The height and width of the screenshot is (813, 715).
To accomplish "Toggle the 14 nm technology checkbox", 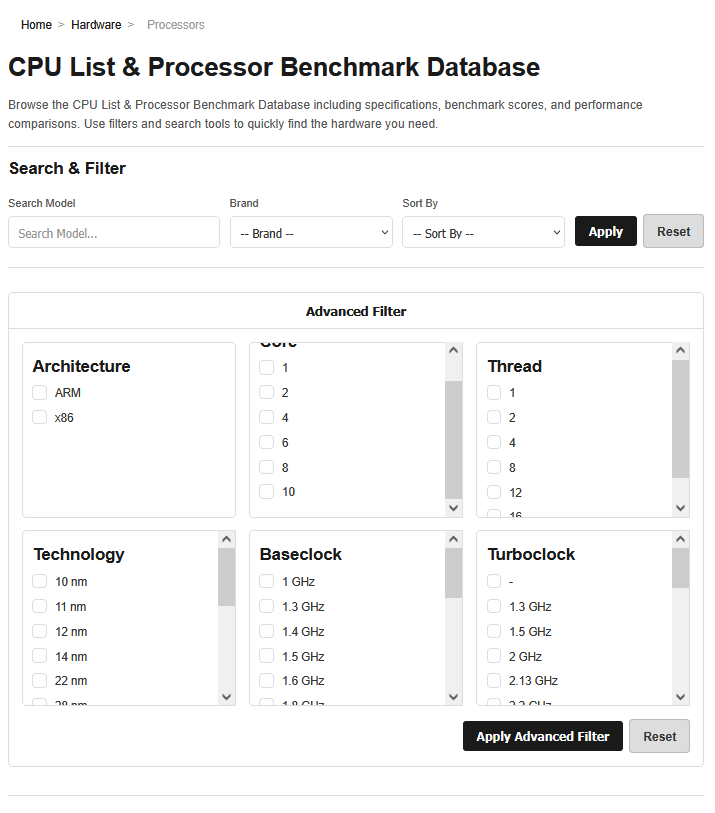I will (40, 656).
